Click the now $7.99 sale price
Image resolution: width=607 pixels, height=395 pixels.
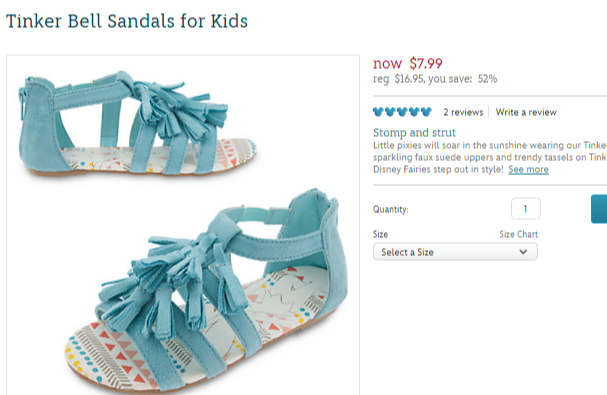[x=408, y=63]
